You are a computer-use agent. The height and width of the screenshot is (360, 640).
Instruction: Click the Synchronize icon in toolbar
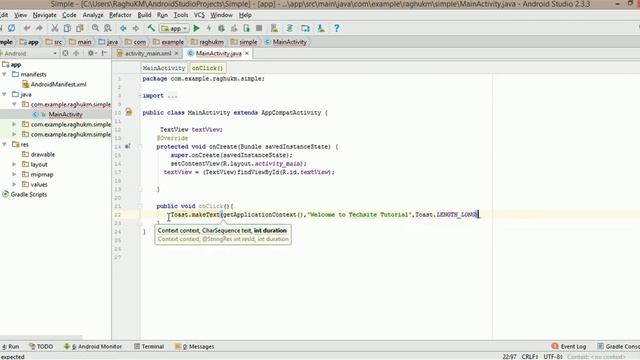point(11,28)
